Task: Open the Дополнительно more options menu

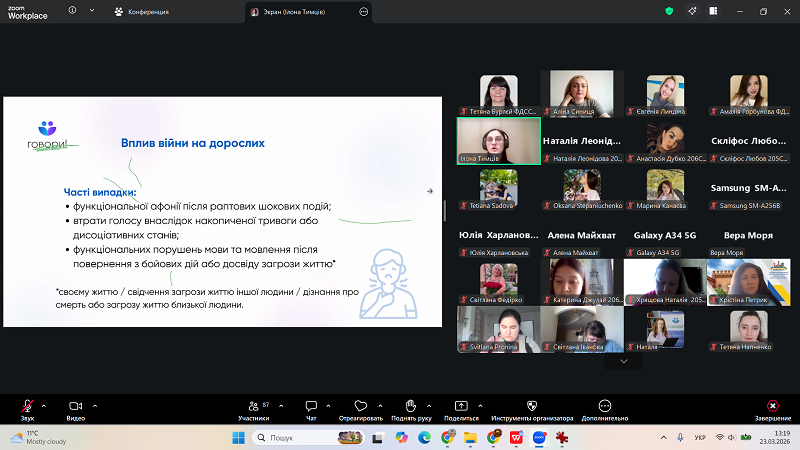Action: (604, 407)
